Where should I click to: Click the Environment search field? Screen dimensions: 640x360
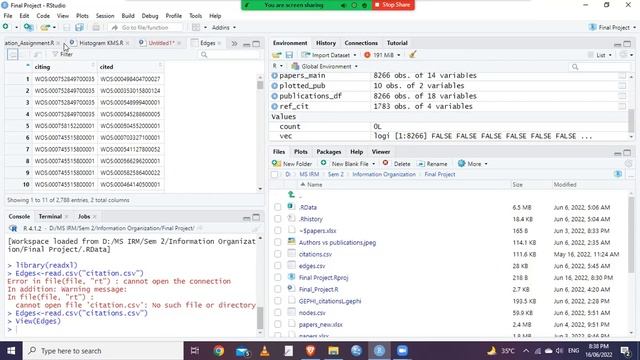pos(600,67)
